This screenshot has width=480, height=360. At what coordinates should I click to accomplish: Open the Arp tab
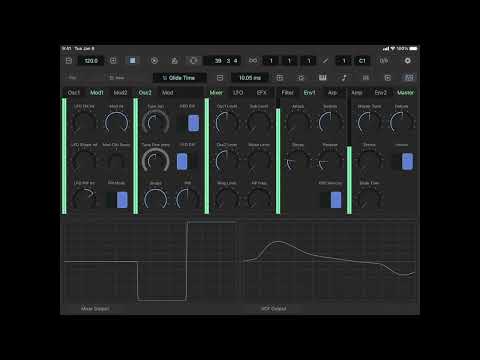pos(332,92)
